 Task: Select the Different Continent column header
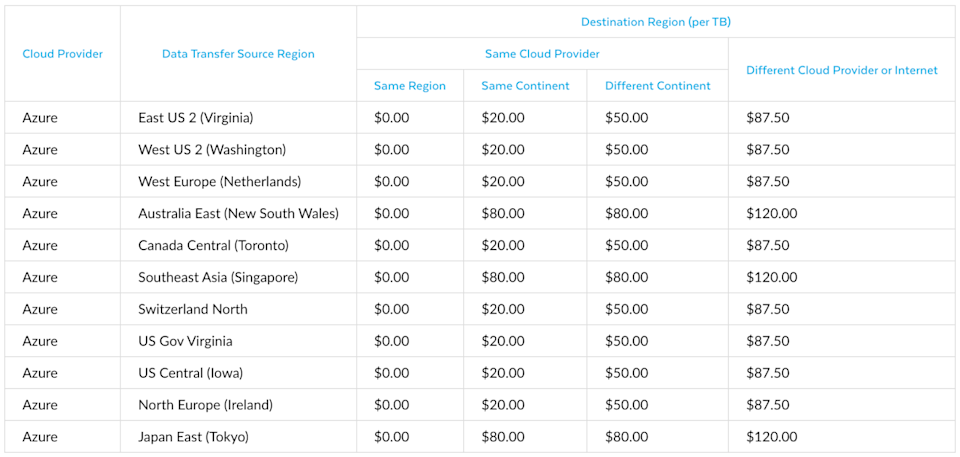tap(658, 86)
